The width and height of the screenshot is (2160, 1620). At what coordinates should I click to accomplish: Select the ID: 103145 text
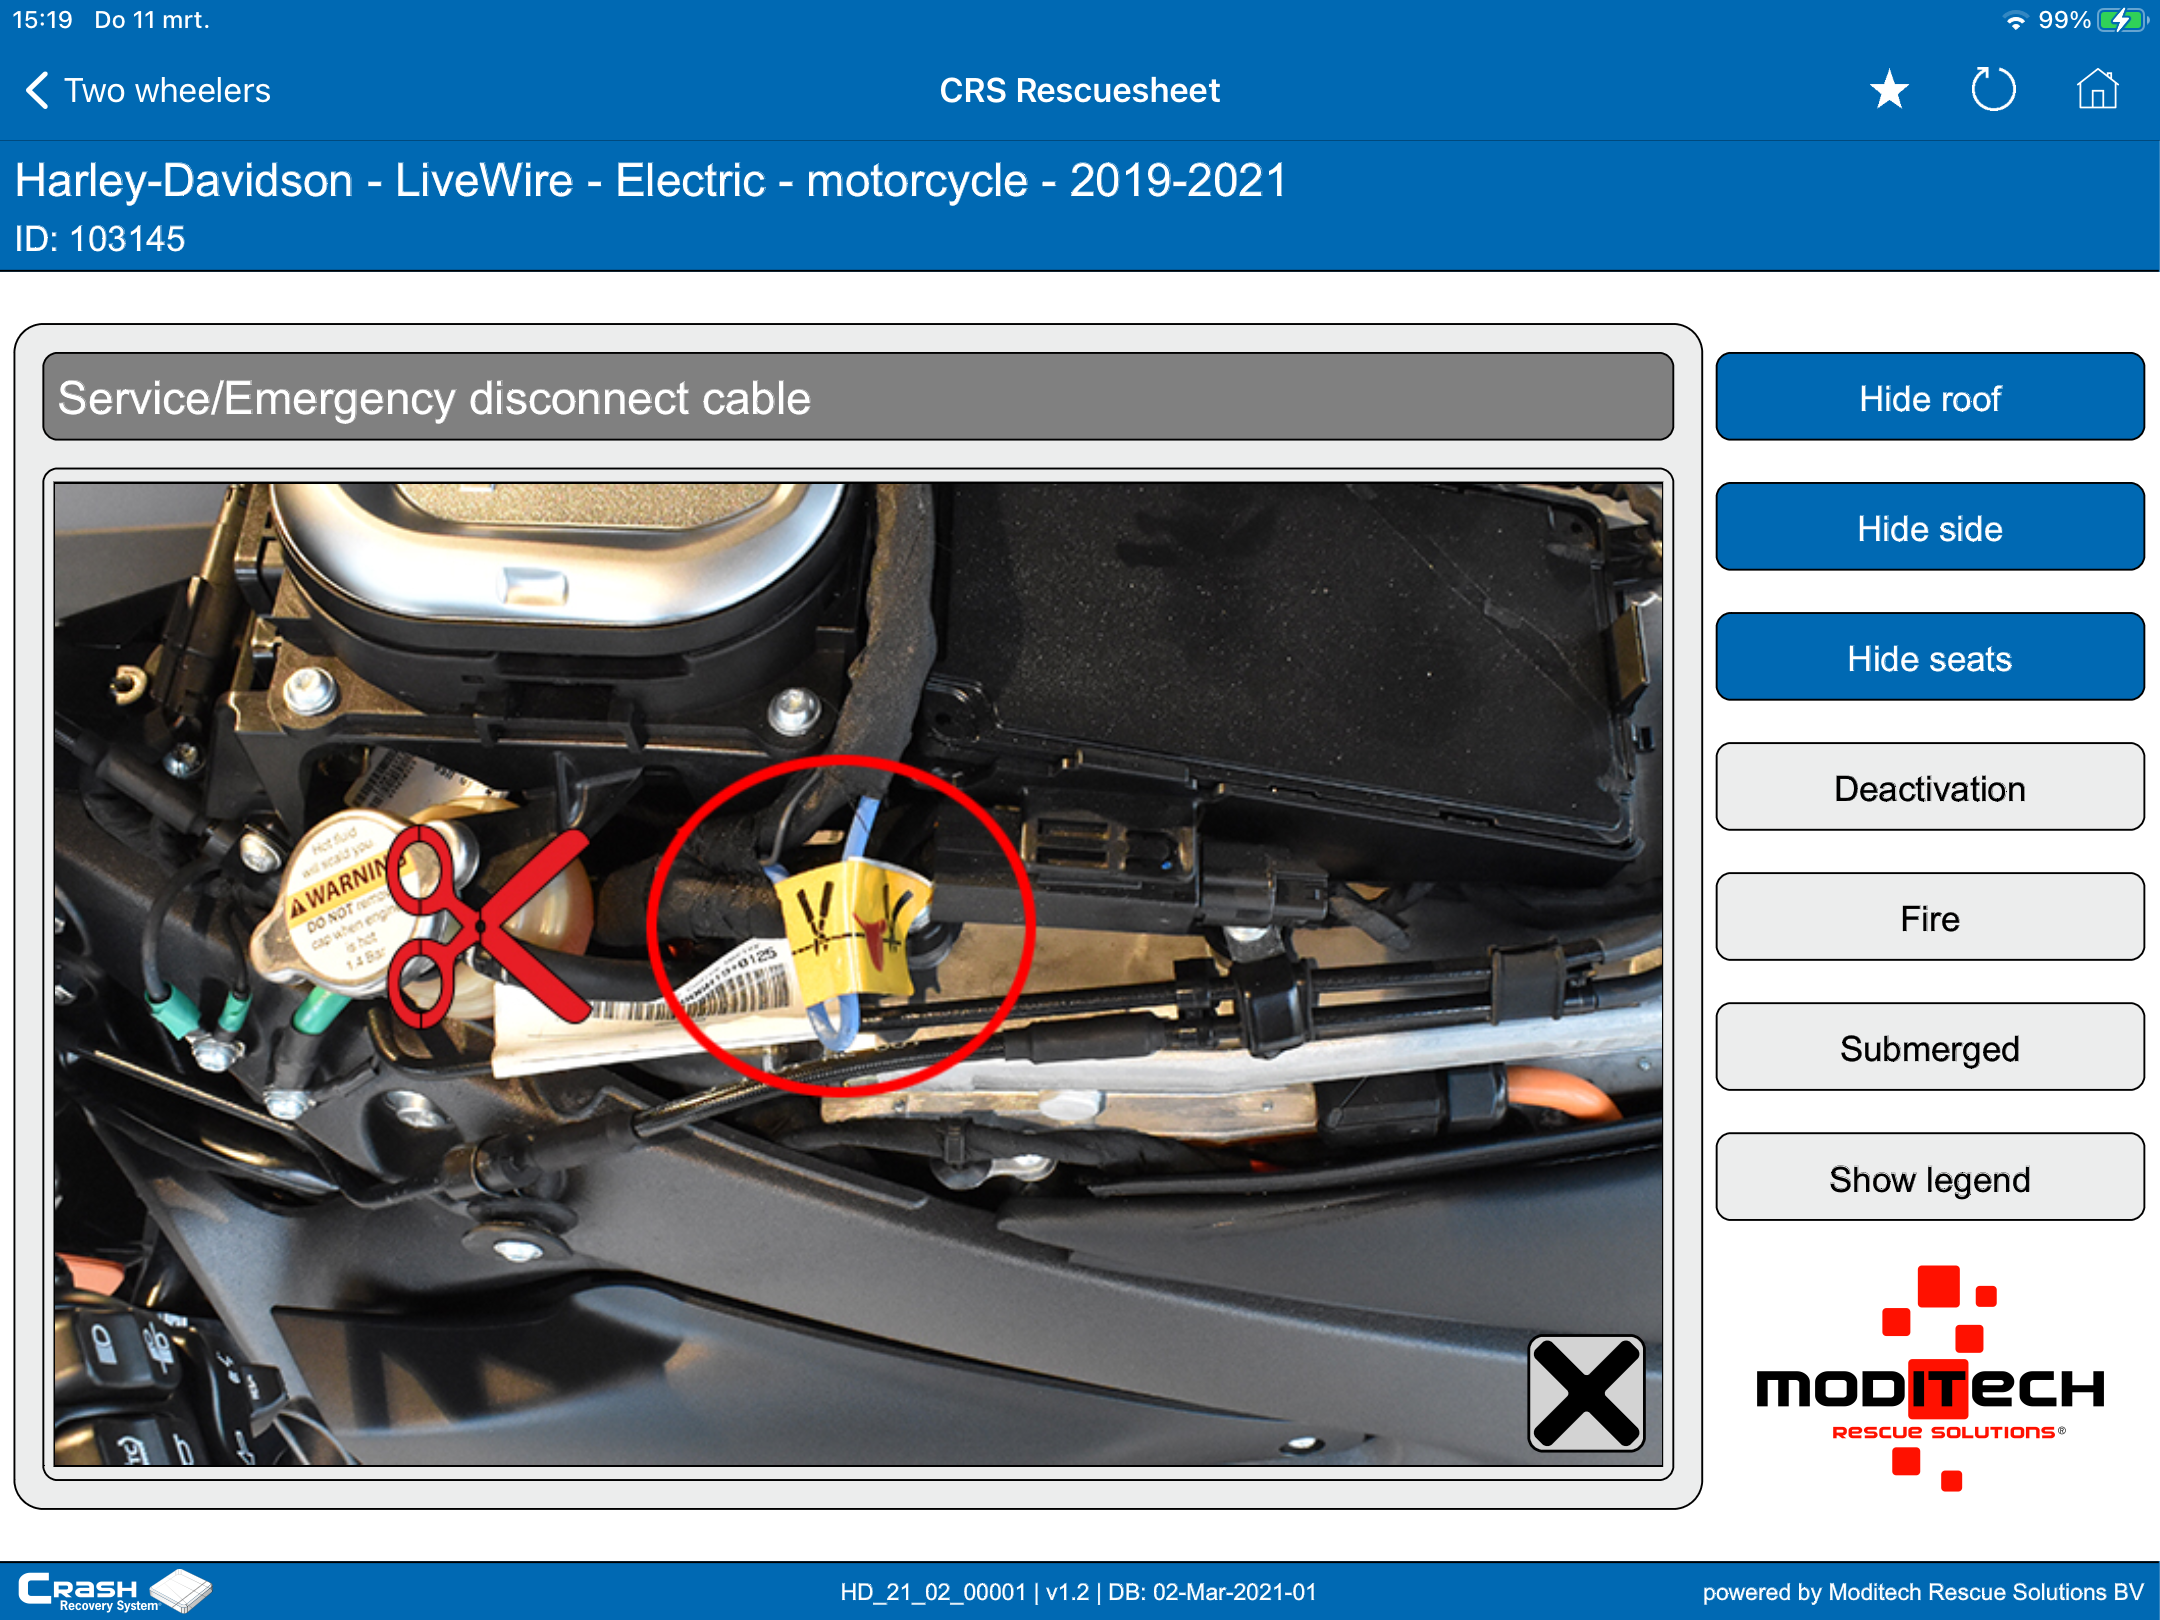(x=100, y=239)
